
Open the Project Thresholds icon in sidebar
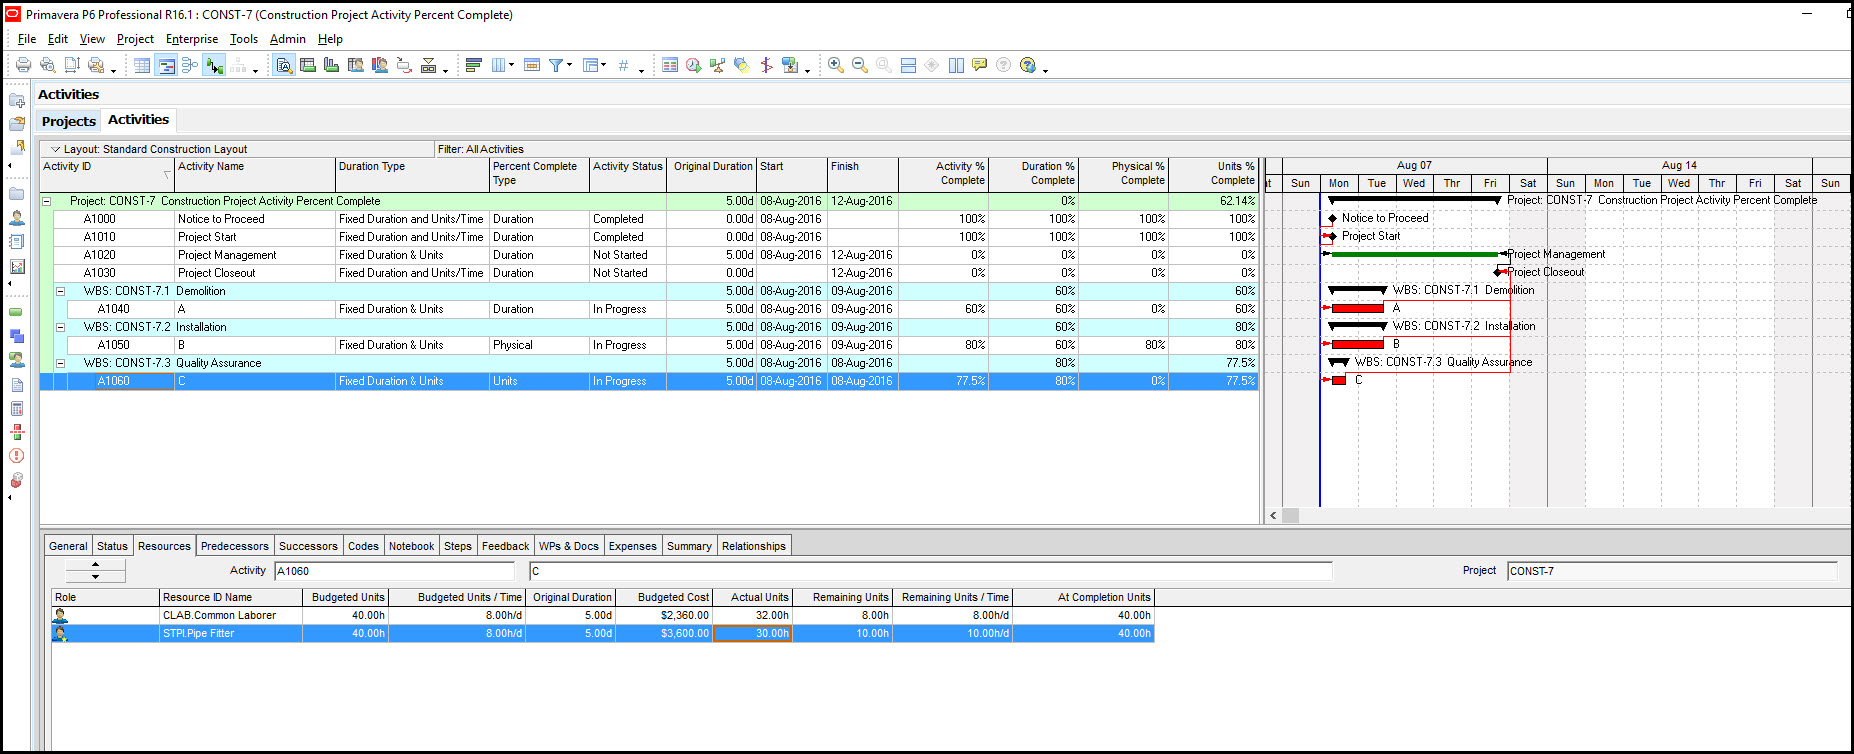(x=17, y=432)
